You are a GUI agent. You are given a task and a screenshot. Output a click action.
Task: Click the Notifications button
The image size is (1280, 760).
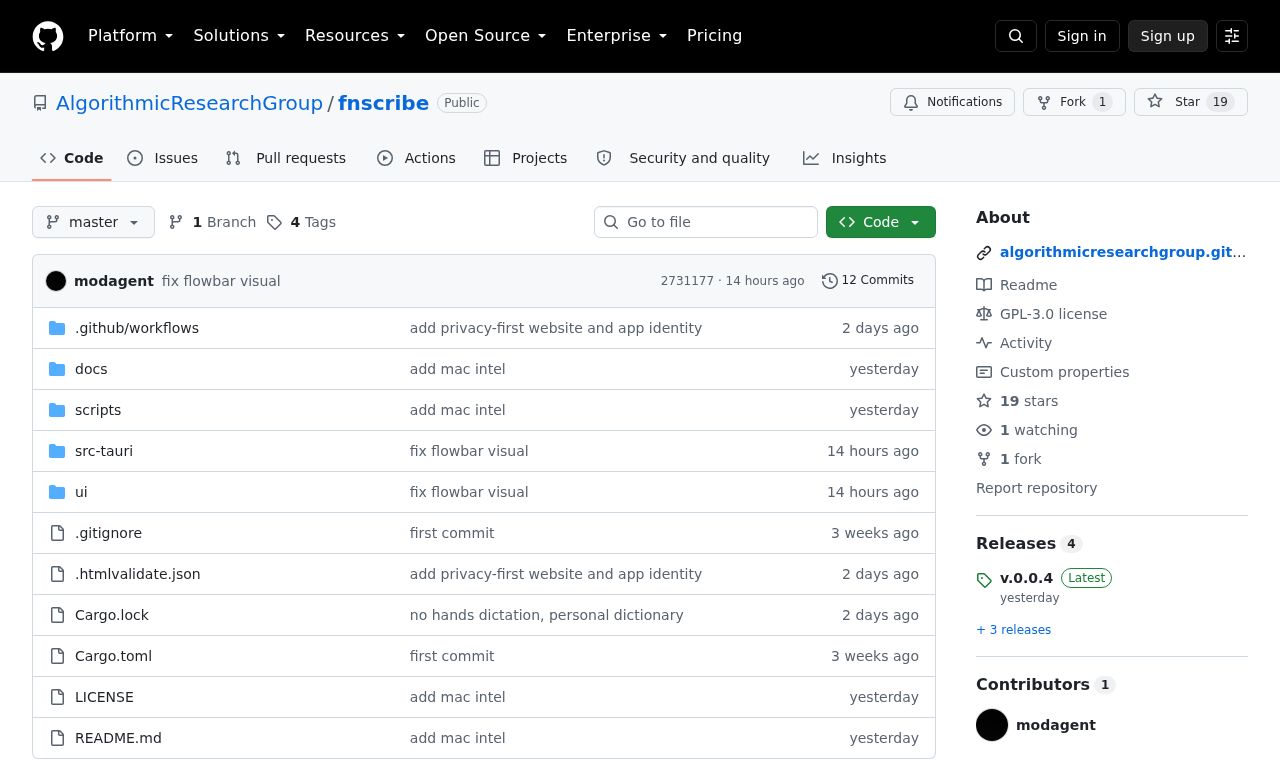click(x=952, y=102)
